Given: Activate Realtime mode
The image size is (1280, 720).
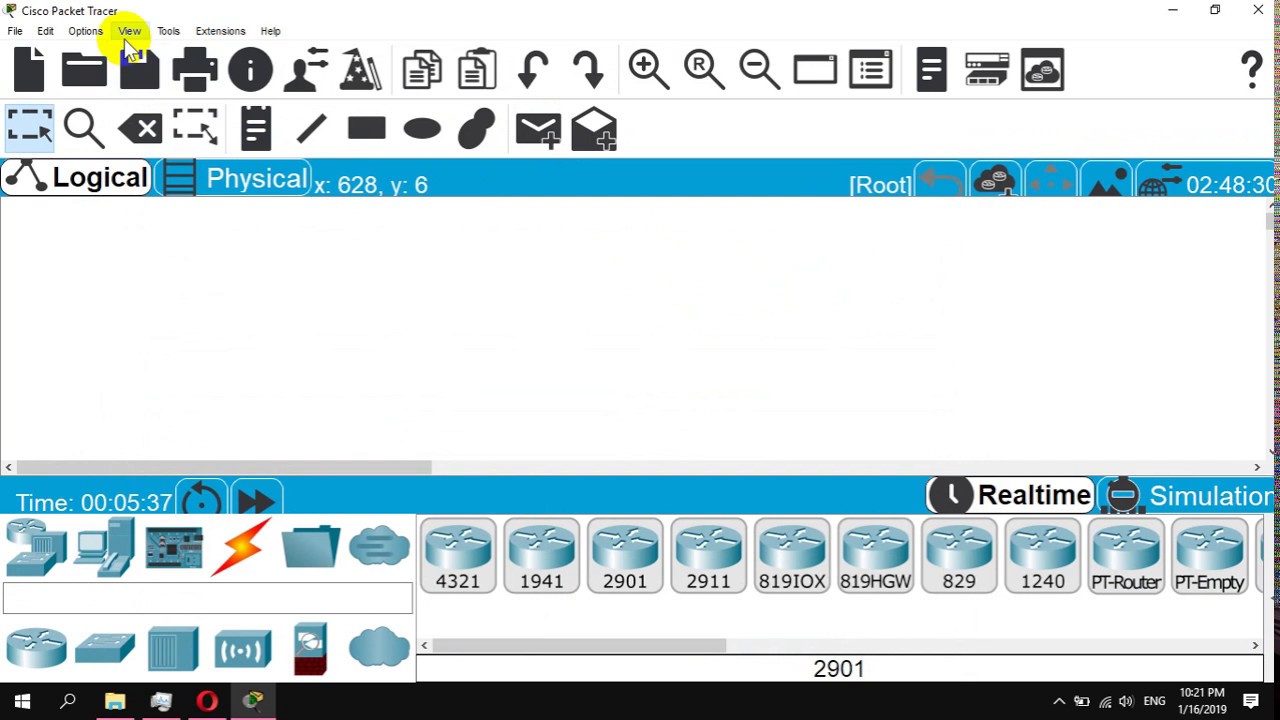Looking at the screenshot, I should coord(1010,495).
